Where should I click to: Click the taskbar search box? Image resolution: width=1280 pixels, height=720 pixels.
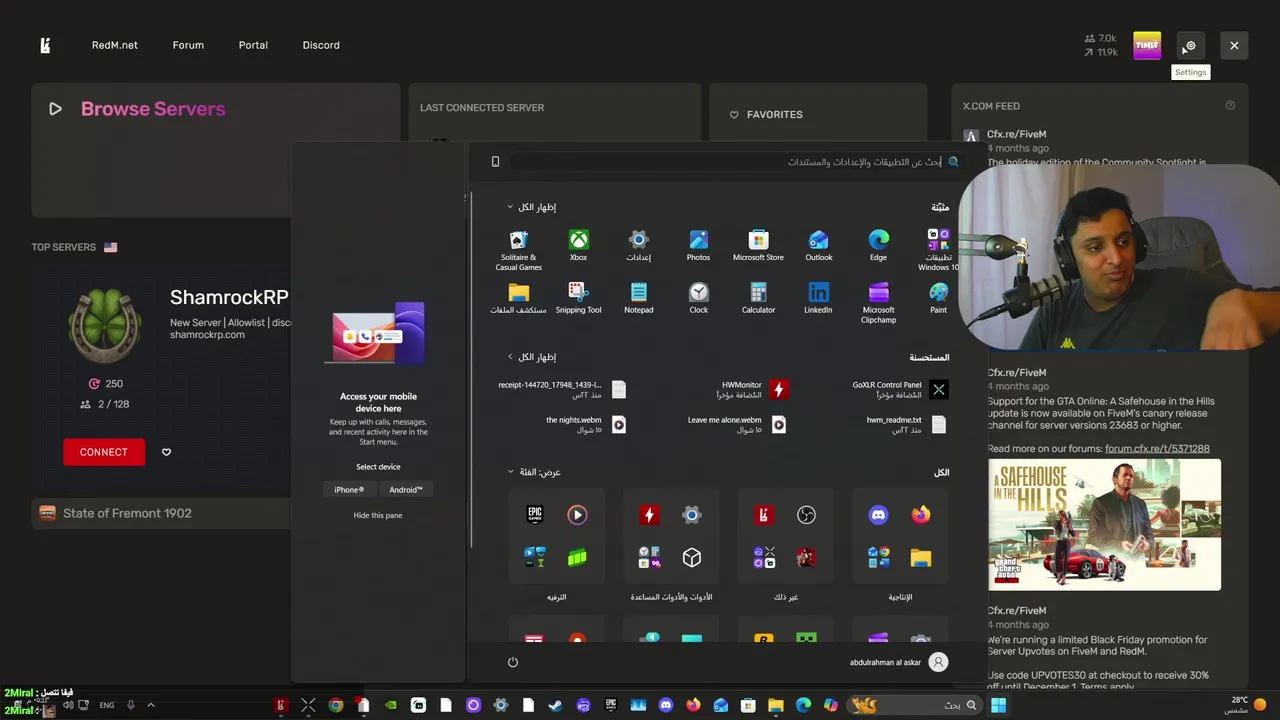click(914, 705)
